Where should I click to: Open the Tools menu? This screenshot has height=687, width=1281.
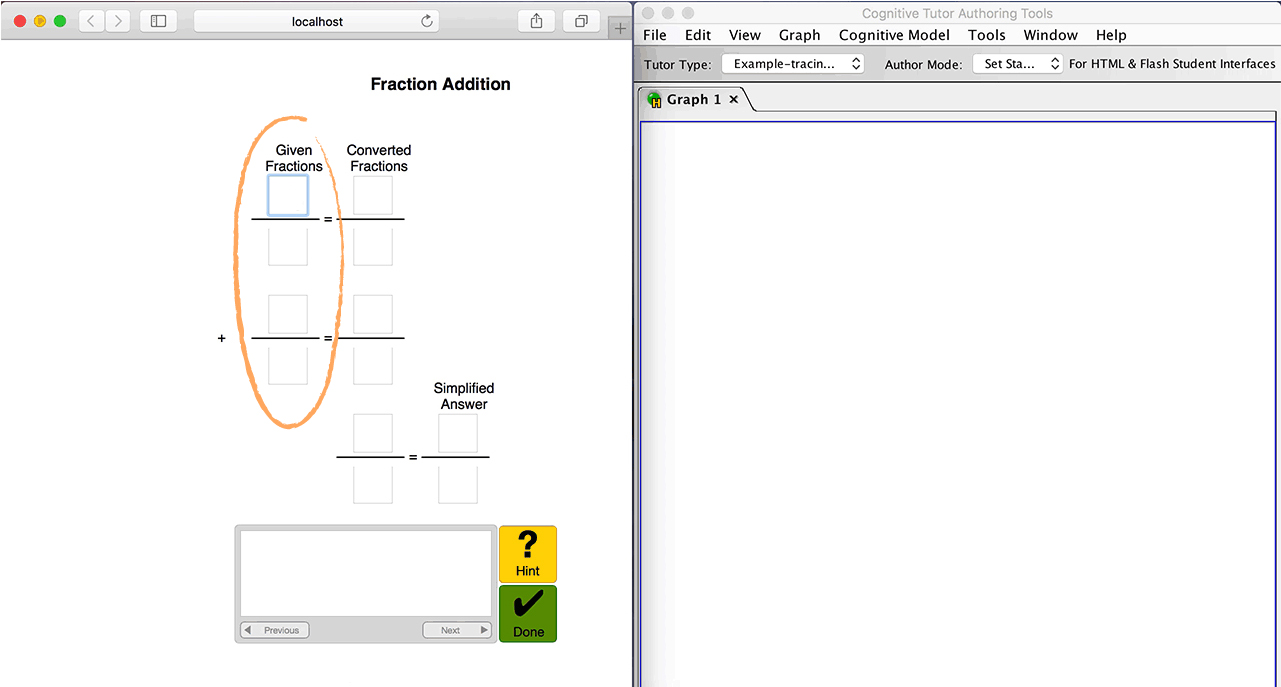coord(986,35)
